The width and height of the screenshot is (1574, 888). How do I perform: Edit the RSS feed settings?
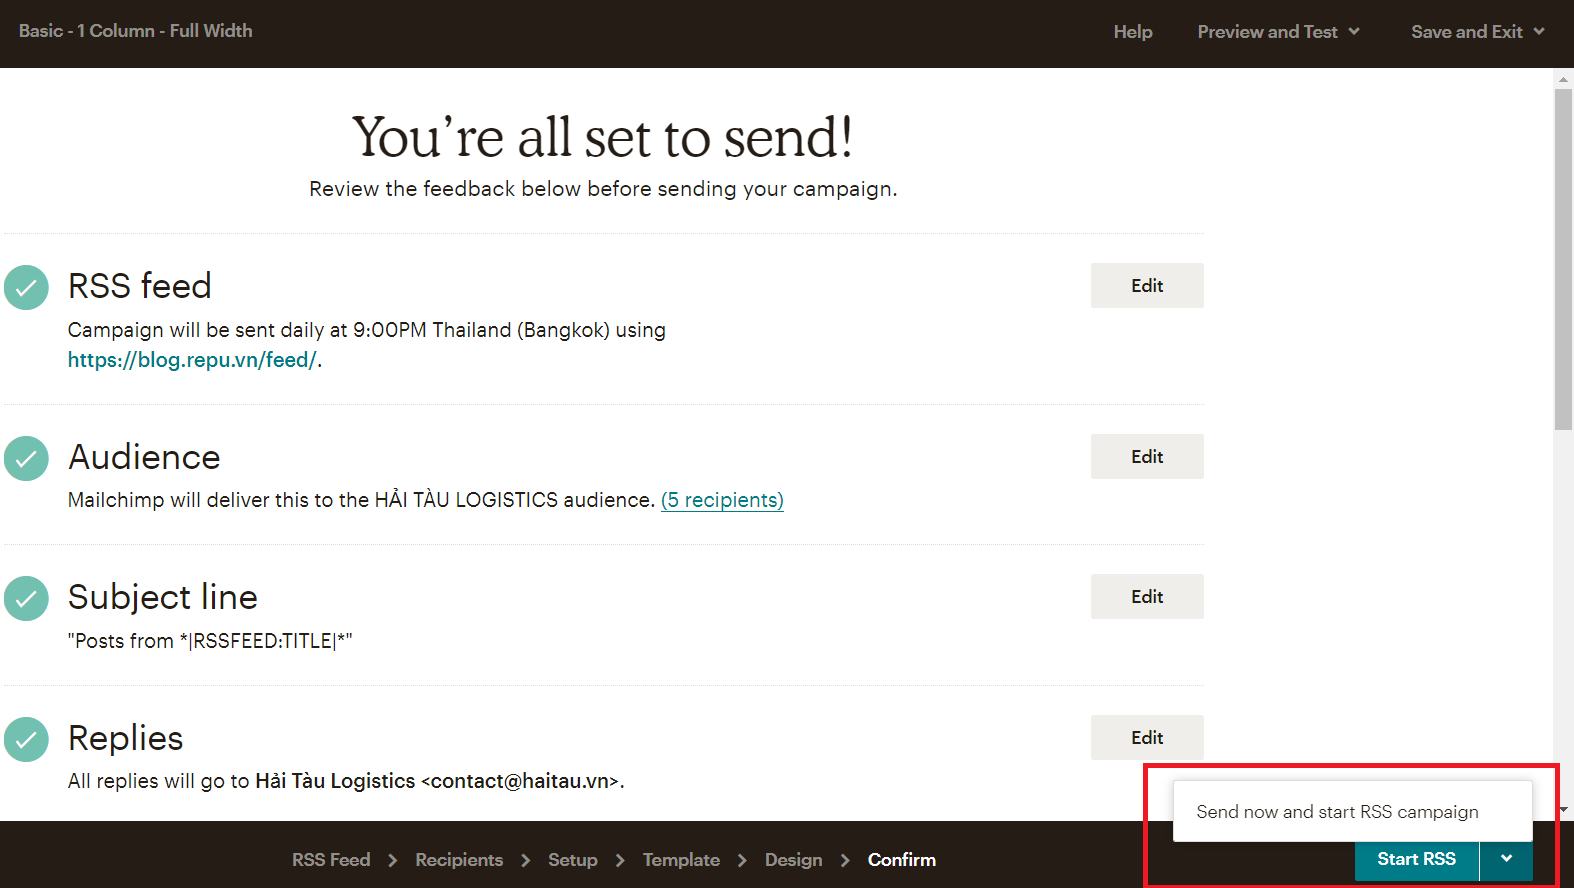tap(1146, 286)
